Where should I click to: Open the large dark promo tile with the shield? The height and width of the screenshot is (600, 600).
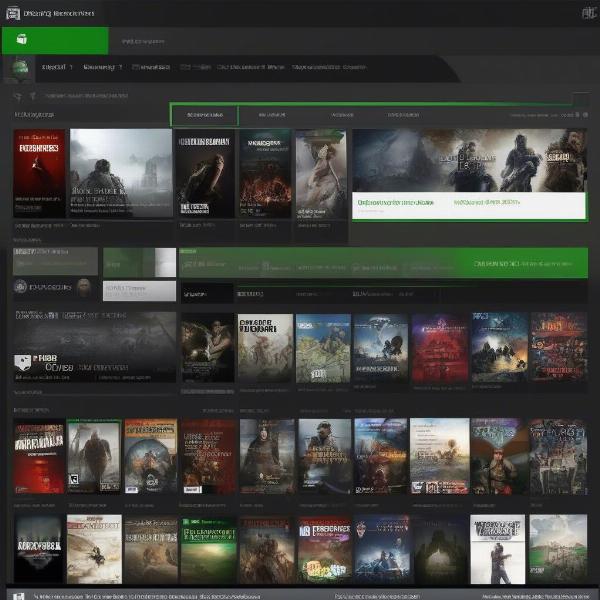coord(95,347)
